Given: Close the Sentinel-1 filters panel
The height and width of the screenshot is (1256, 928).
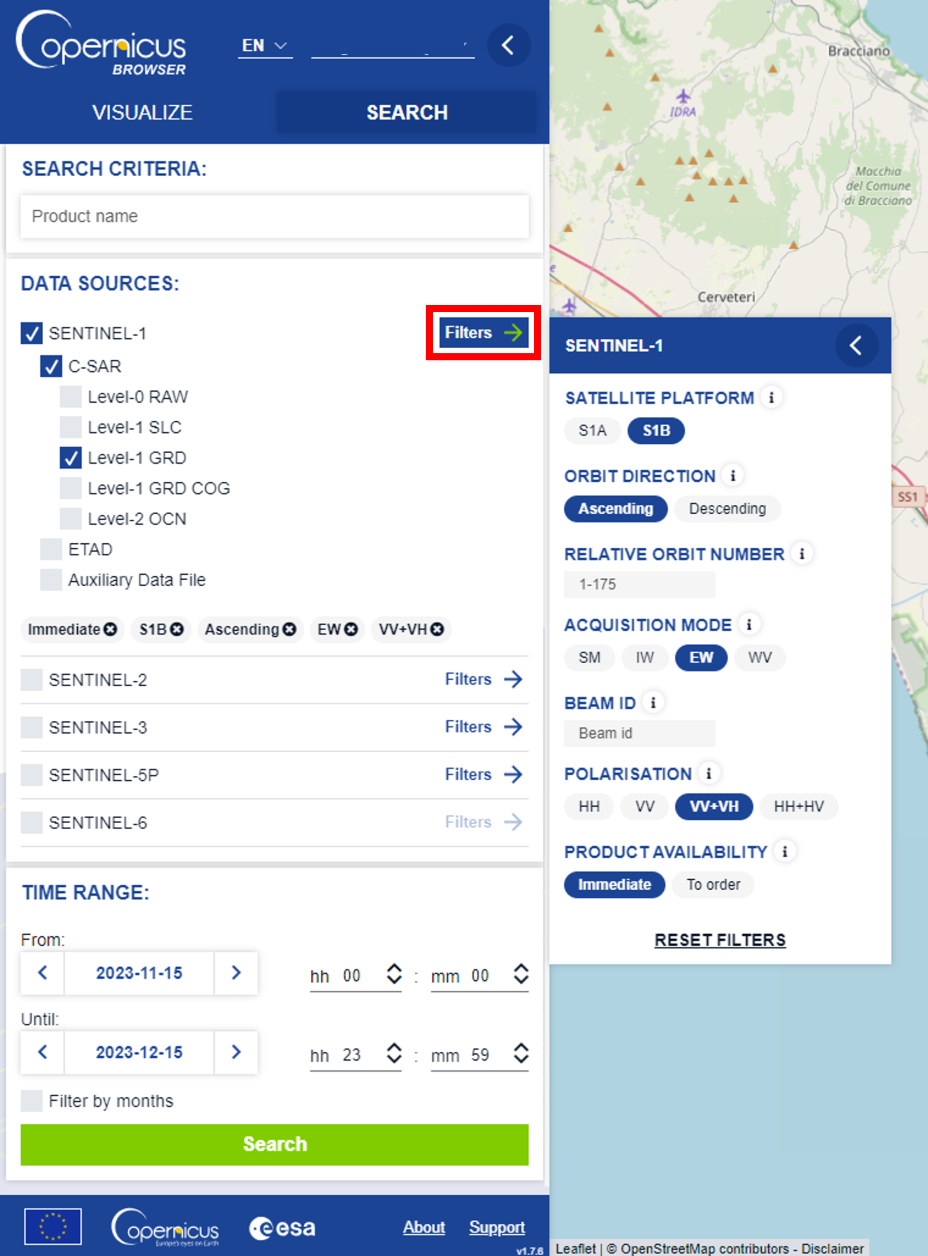Looking at the screenshot, I should 856,346.
